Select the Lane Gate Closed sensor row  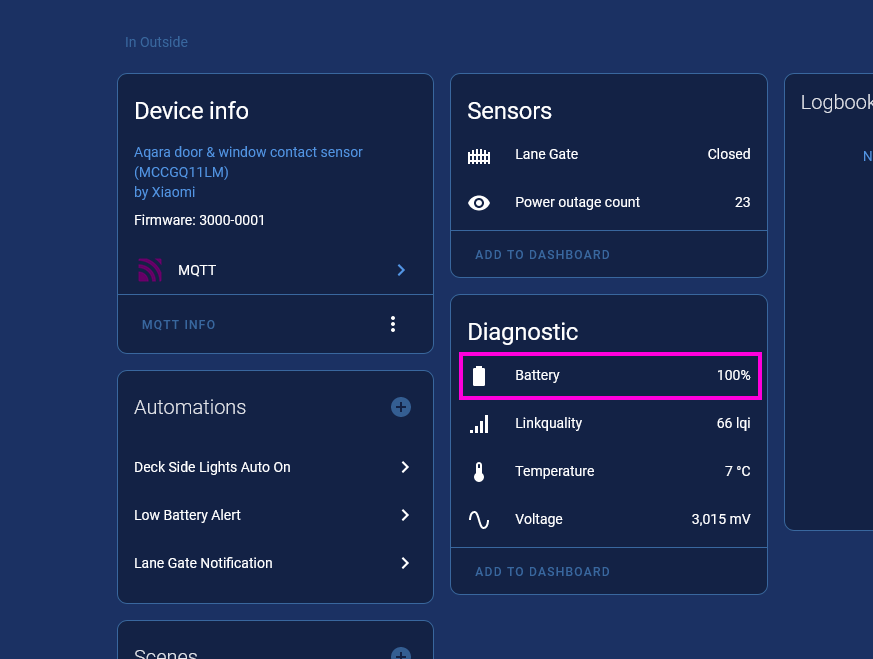(x=608, y=155)
